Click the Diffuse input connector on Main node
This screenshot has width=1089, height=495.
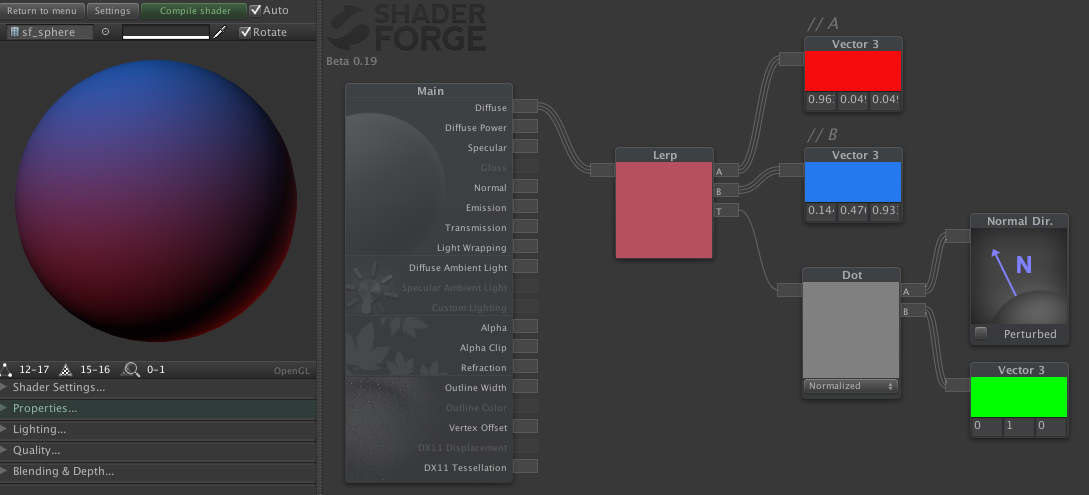[525, 108]
